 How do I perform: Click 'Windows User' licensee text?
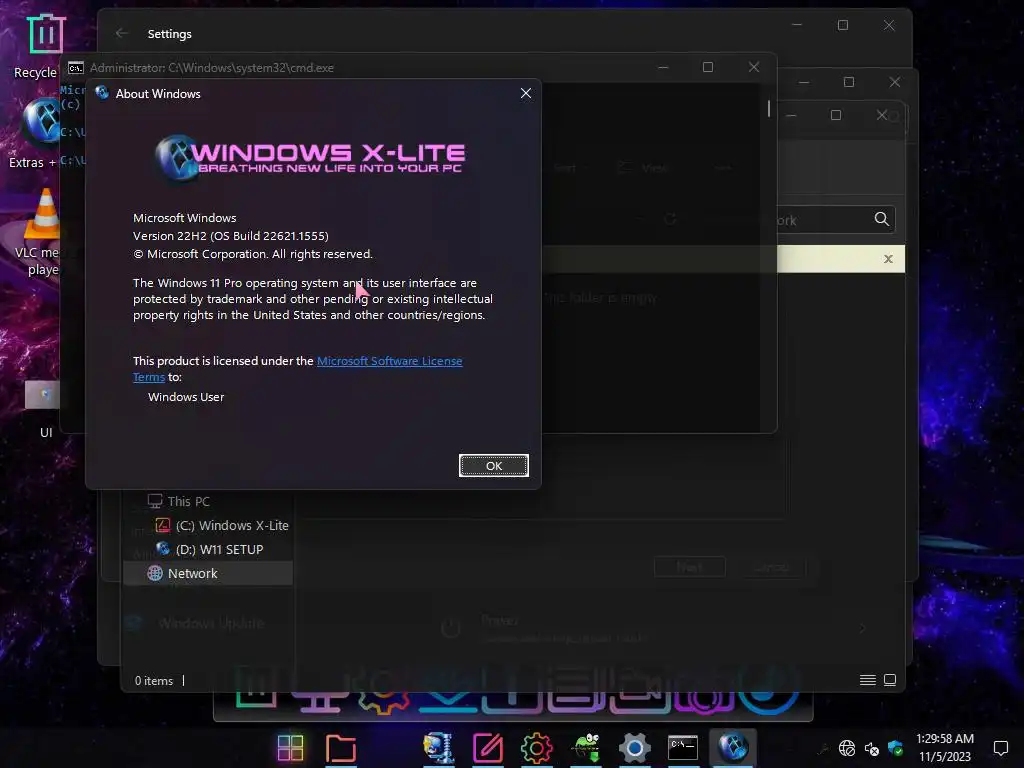click(186, 397)
